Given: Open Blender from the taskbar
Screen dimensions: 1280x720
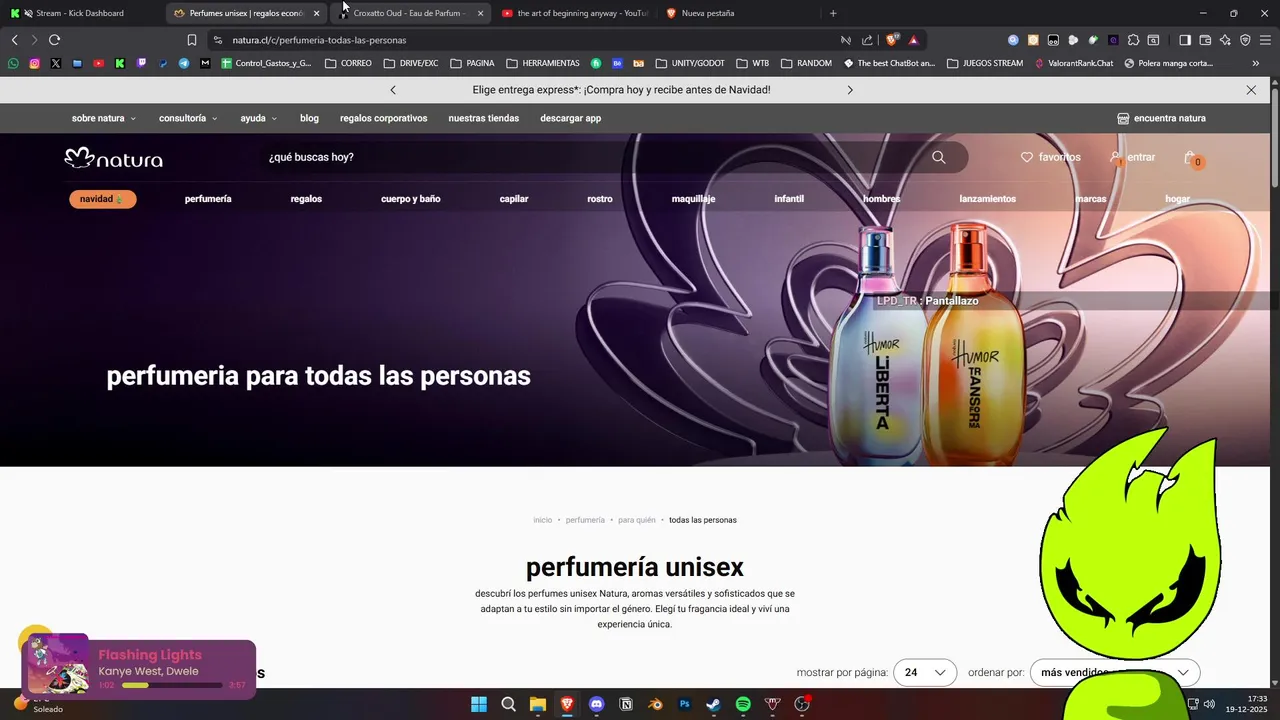Looking at the screenshot, I should (655, 704).
